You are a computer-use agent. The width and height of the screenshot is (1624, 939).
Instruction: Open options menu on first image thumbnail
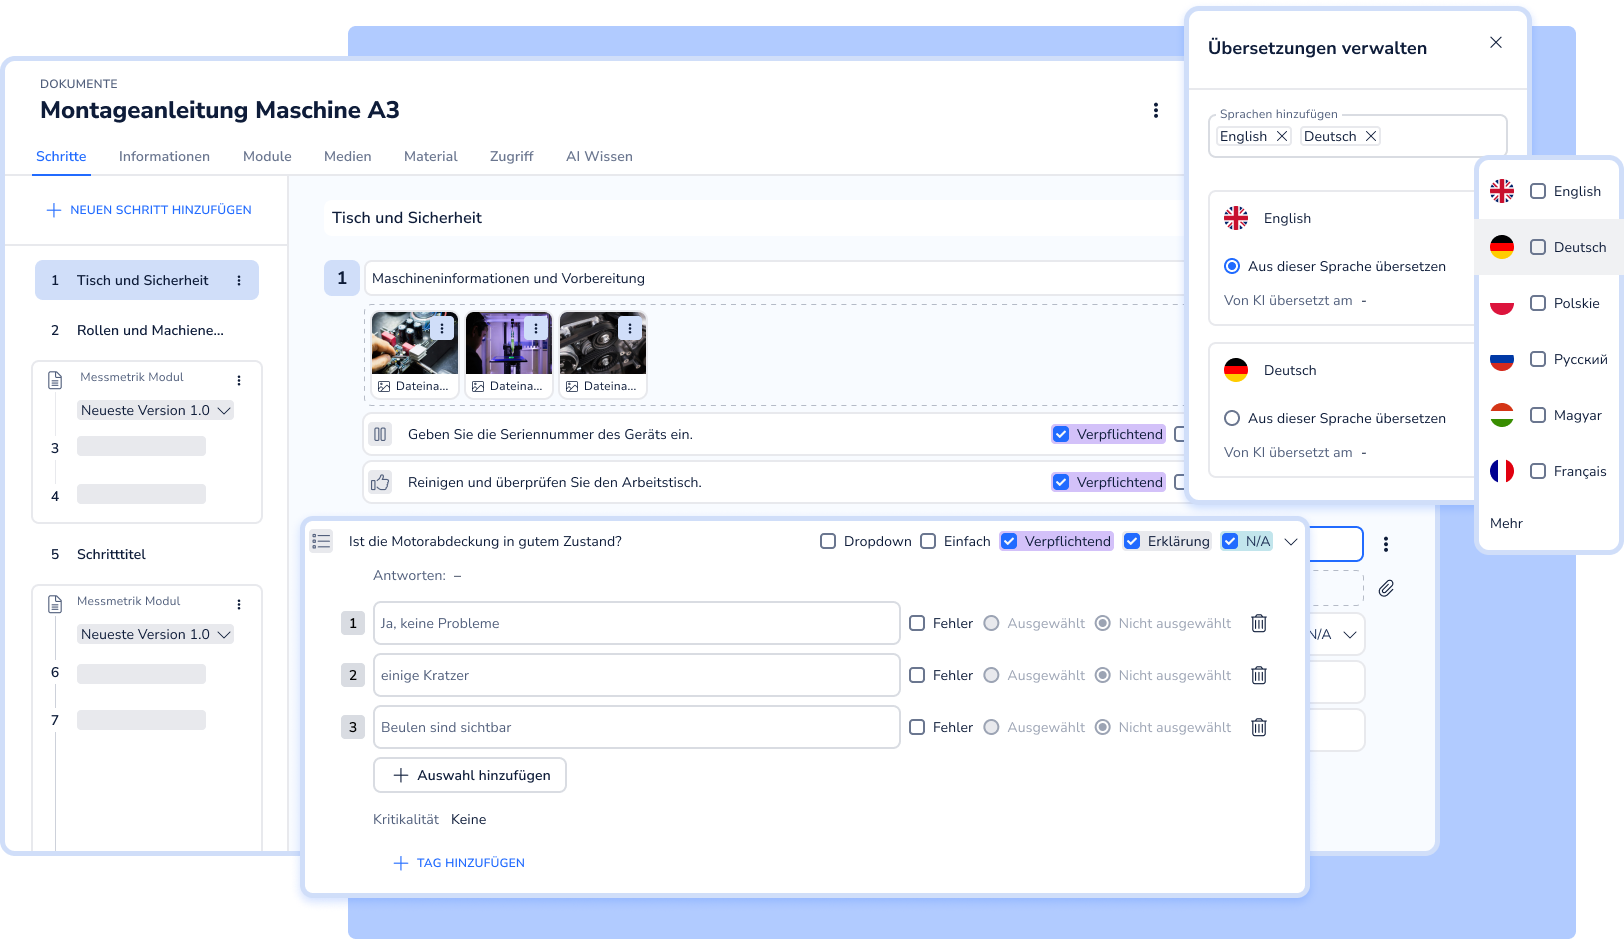click(x=443, y=328)
